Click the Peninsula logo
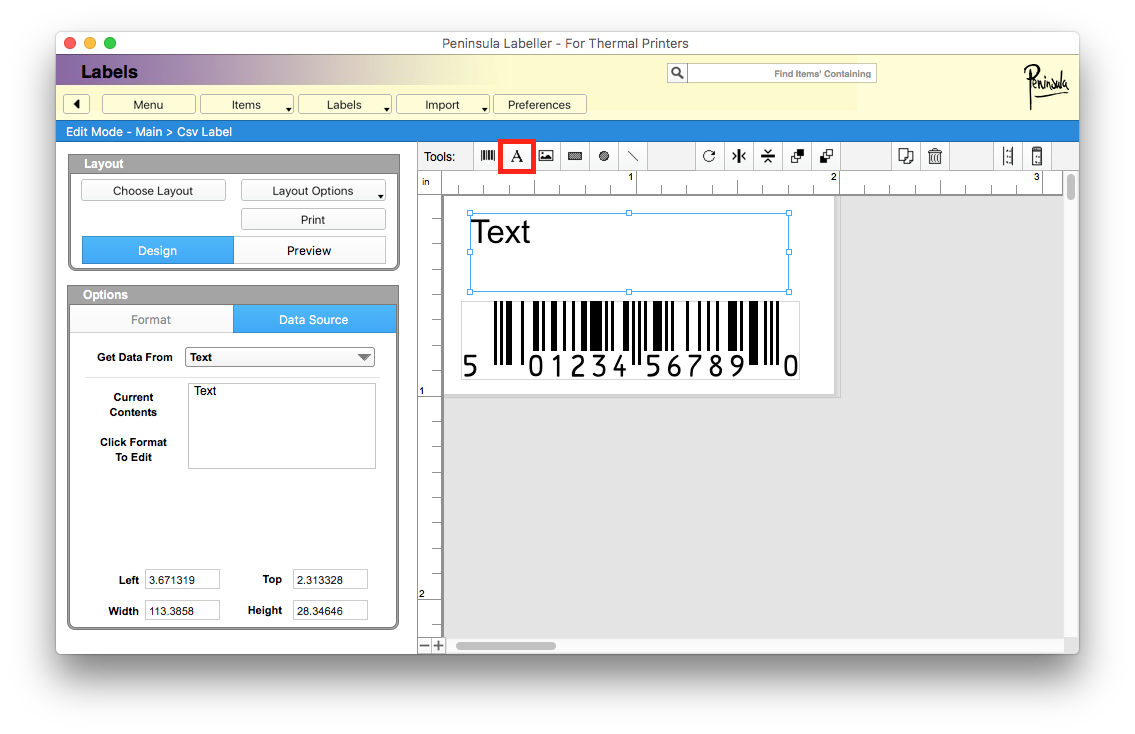This screenshot has width=1135, height=734. (x=1045, y=85)
